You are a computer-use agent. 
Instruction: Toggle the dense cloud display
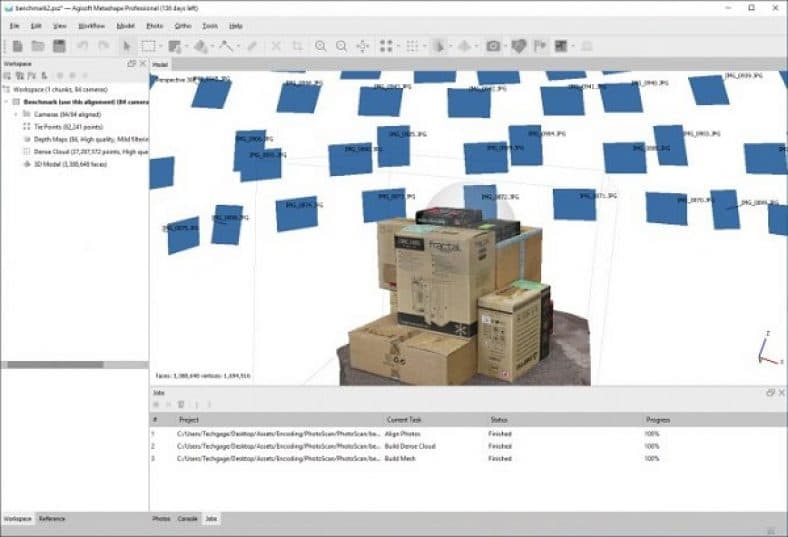tap(412, 46)
